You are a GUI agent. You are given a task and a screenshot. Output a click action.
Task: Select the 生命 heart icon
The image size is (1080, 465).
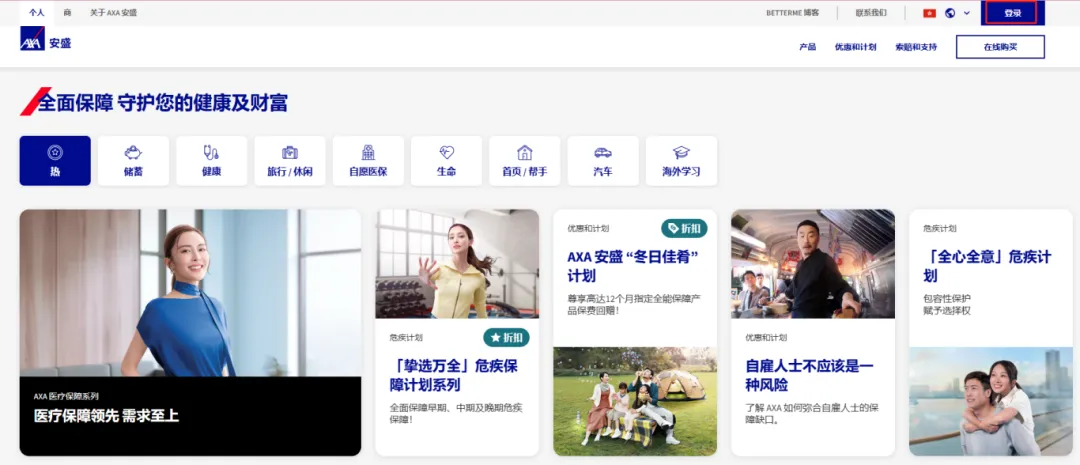(446, 152)
